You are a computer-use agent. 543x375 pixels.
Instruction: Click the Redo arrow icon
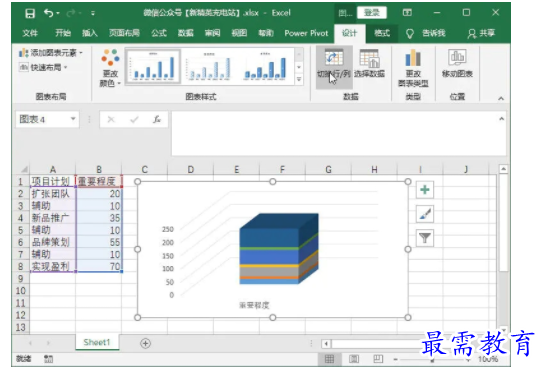click(71, 13)
